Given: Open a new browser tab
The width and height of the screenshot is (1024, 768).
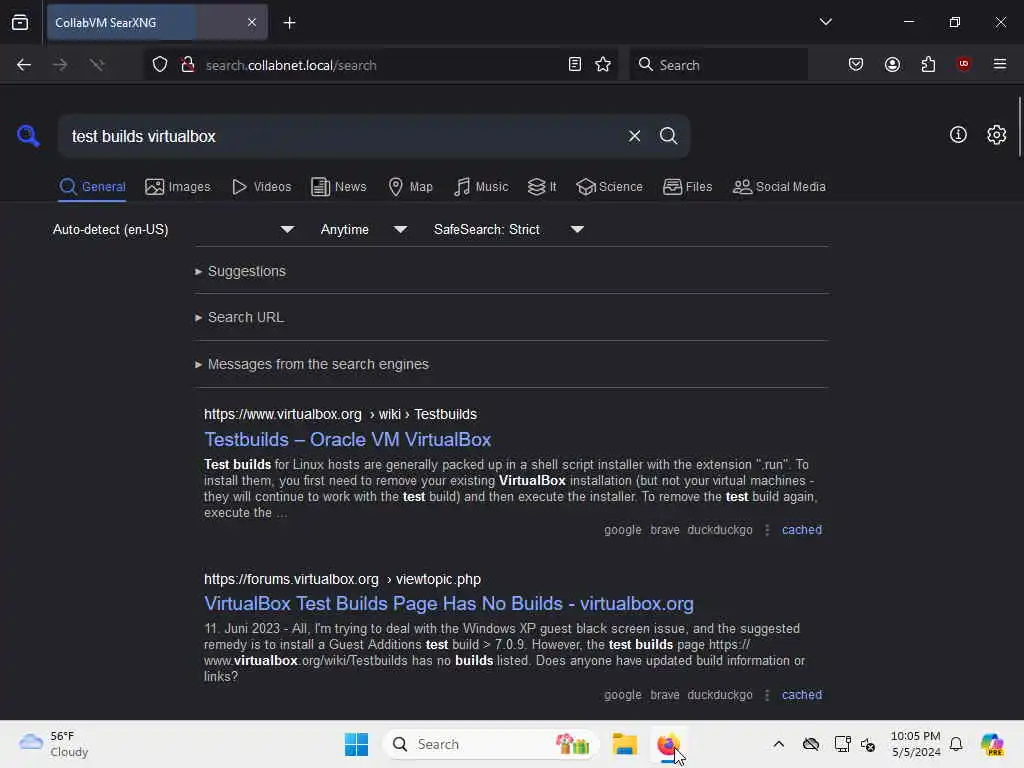Looking at the screenshot, I should pos(289,23).
